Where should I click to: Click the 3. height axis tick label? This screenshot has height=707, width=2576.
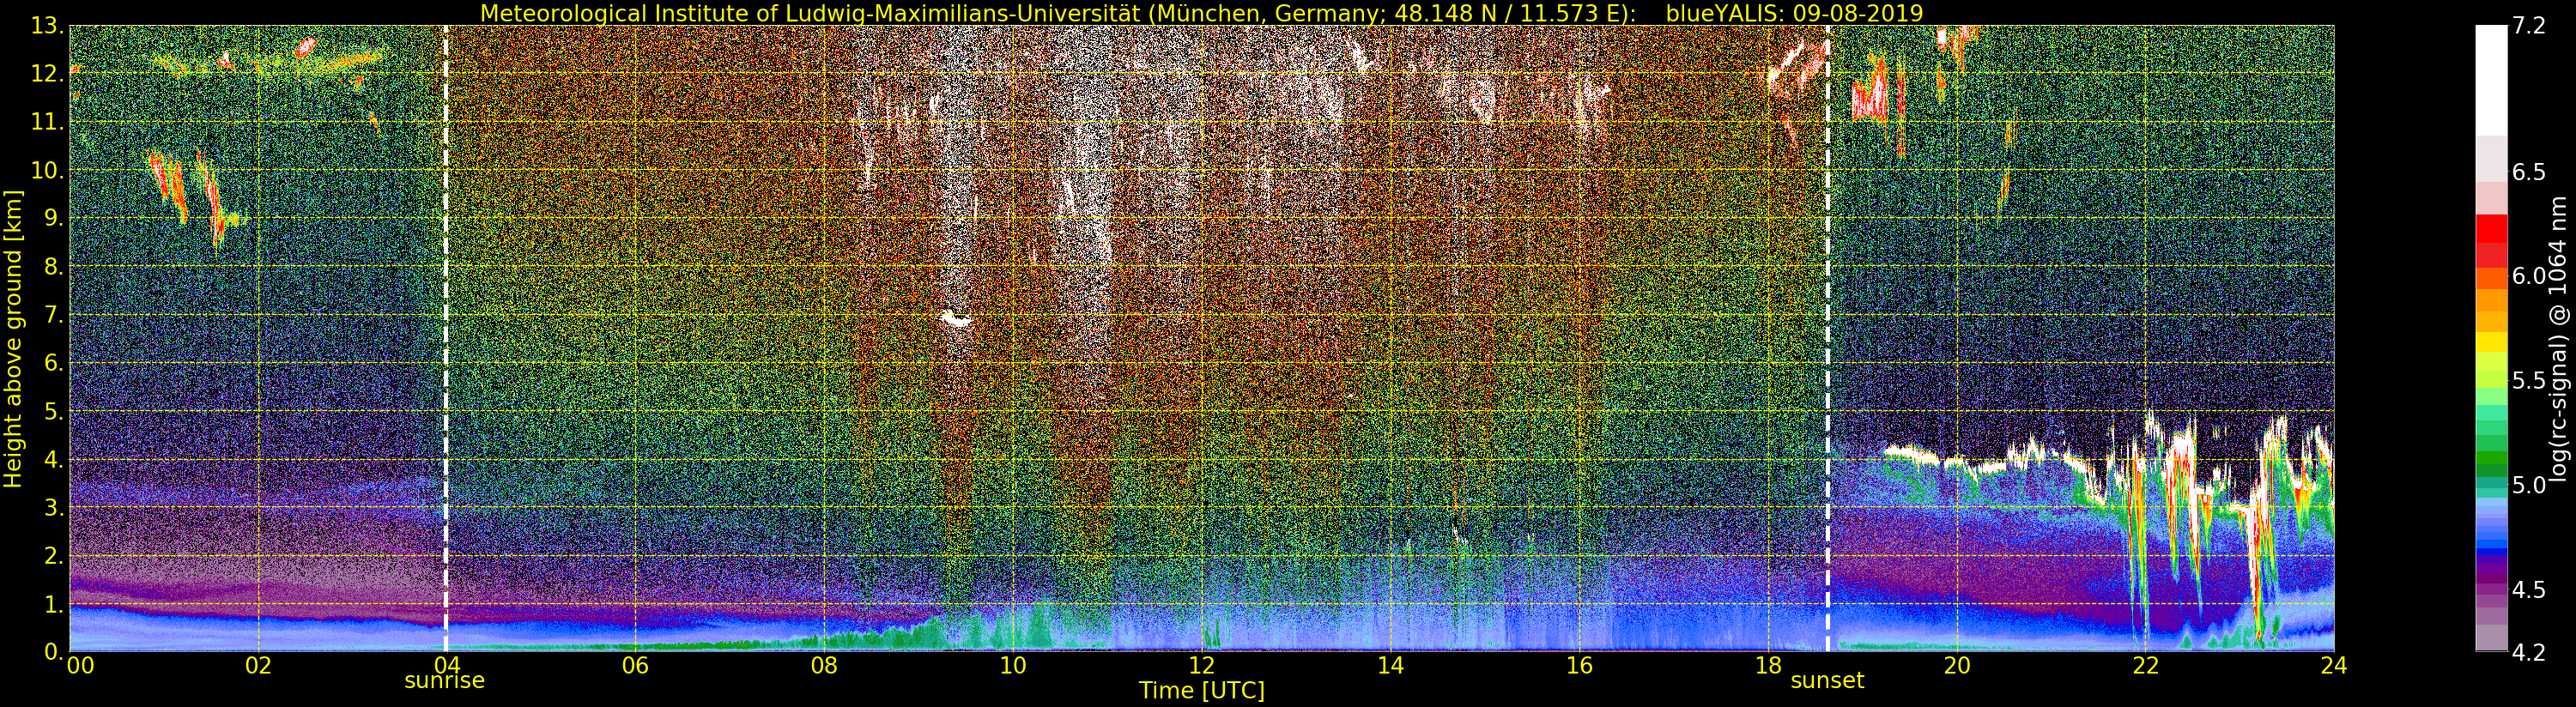(53, 507)
